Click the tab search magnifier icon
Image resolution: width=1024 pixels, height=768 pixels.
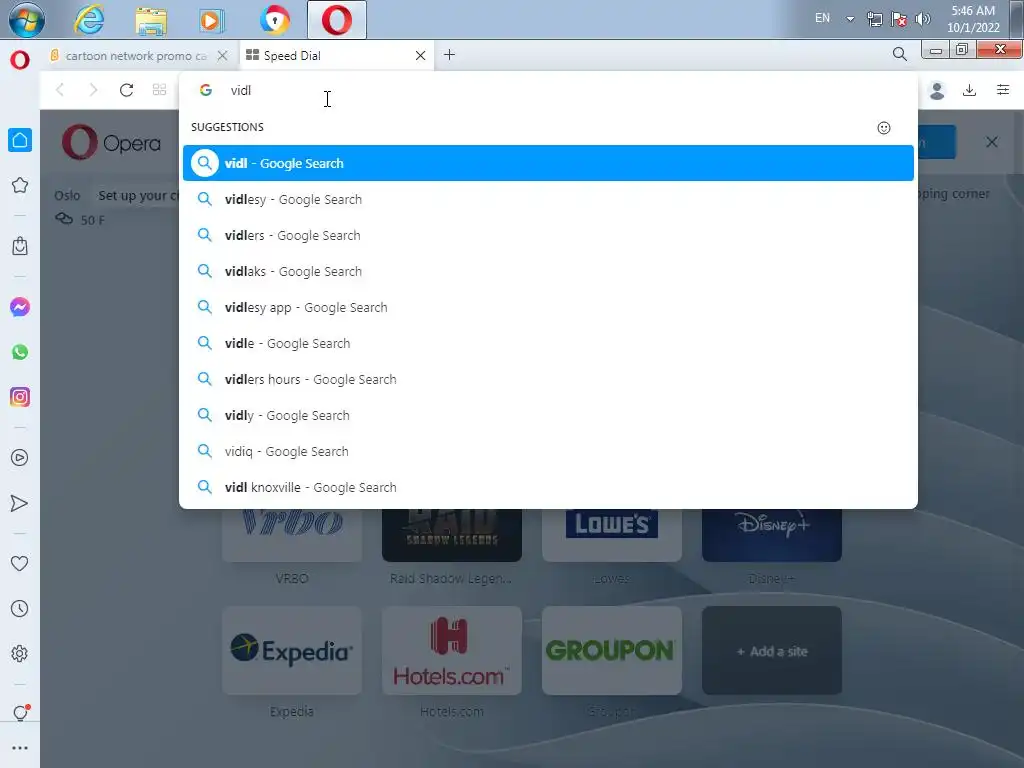tap(899, 55)
